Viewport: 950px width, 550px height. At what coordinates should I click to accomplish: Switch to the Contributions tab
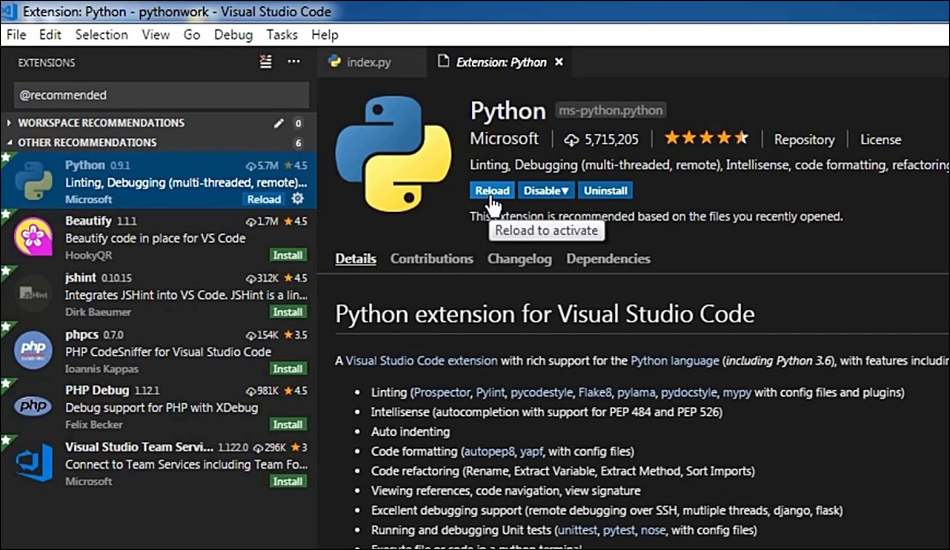click(431, 259)
